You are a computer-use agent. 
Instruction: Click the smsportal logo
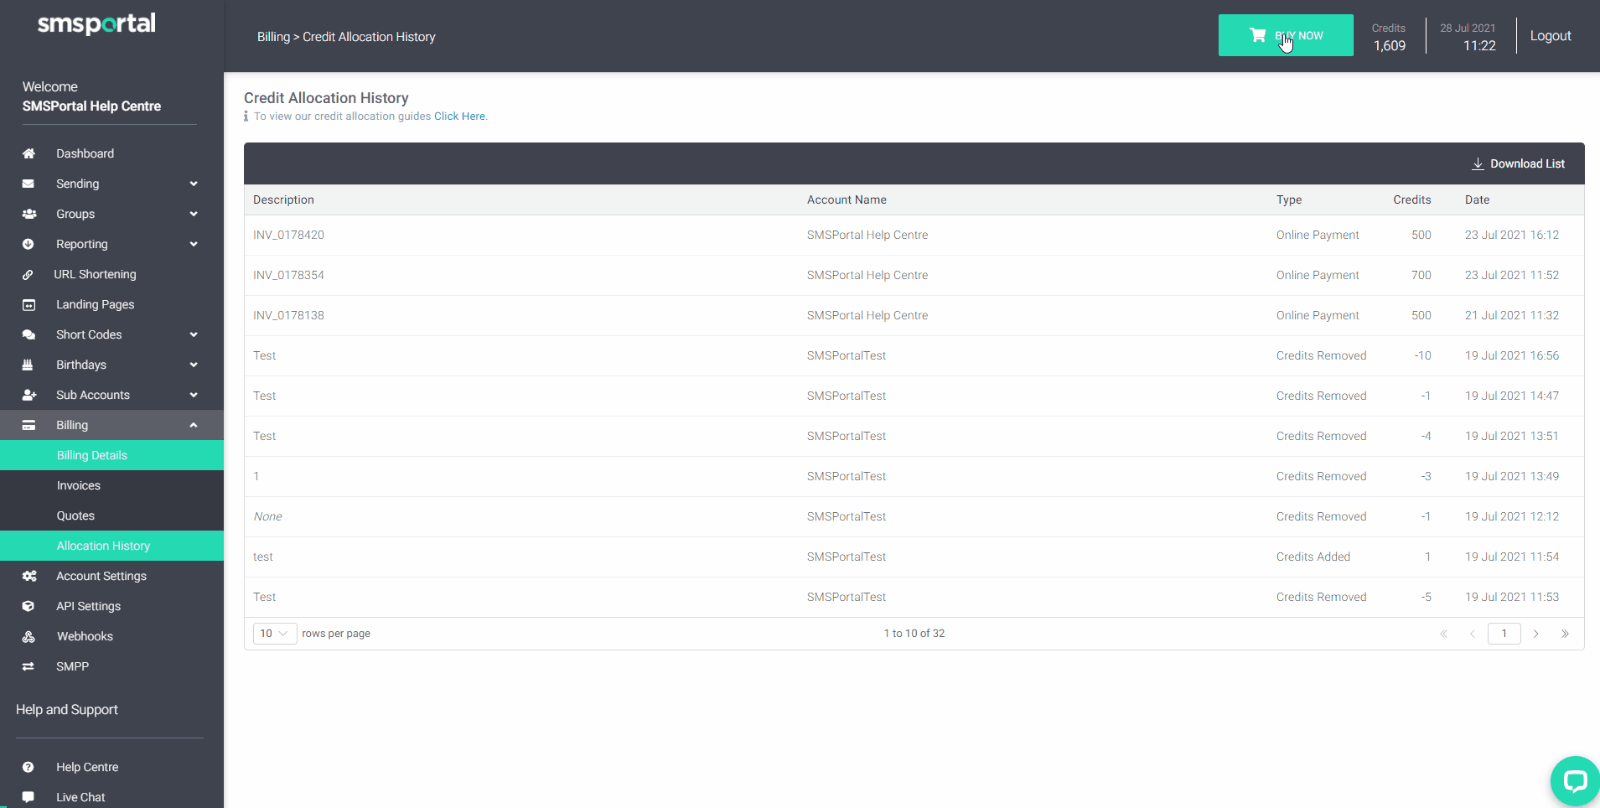point(96,24)
